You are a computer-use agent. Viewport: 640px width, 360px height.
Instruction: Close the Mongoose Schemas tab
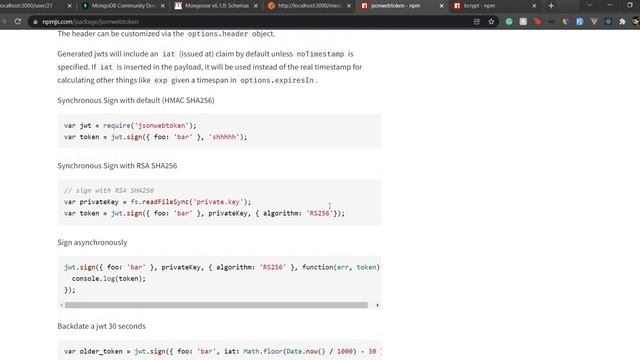[x=256, y=6]
